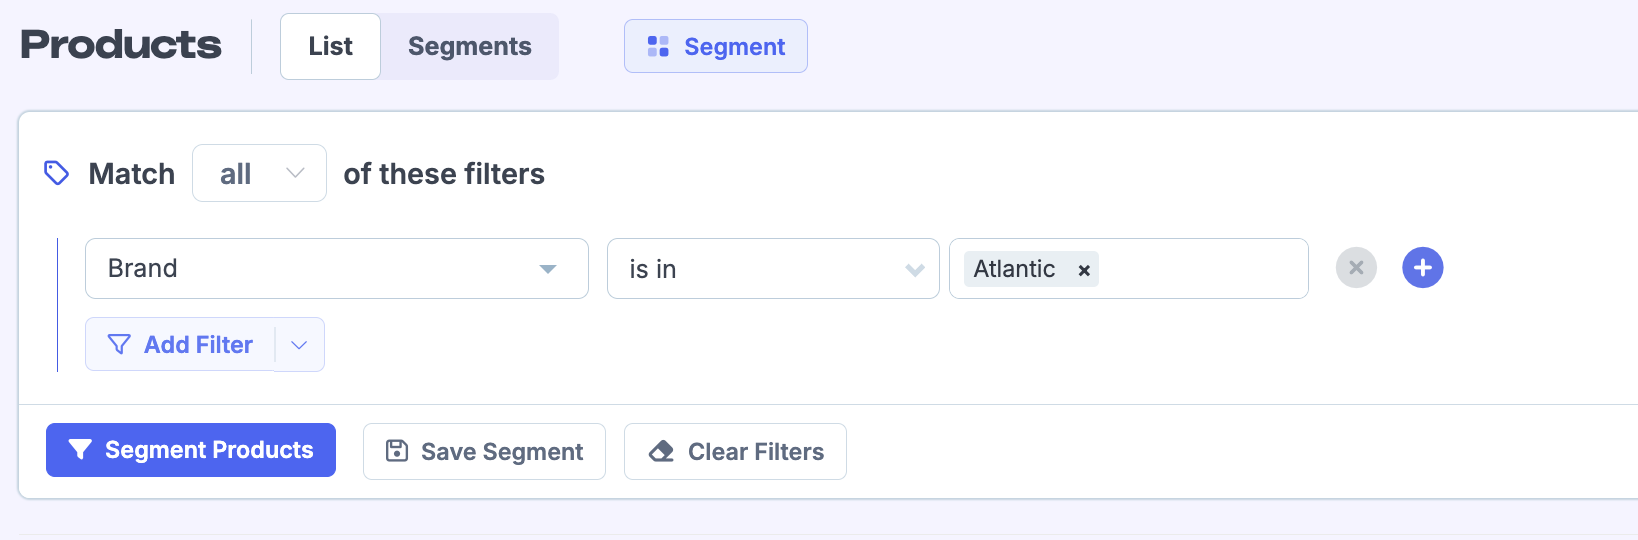Image resolution: width=1638 pixels, height=540 pixels.
Task: Click the Save Segment button
Action: click(x=484, y=452)
